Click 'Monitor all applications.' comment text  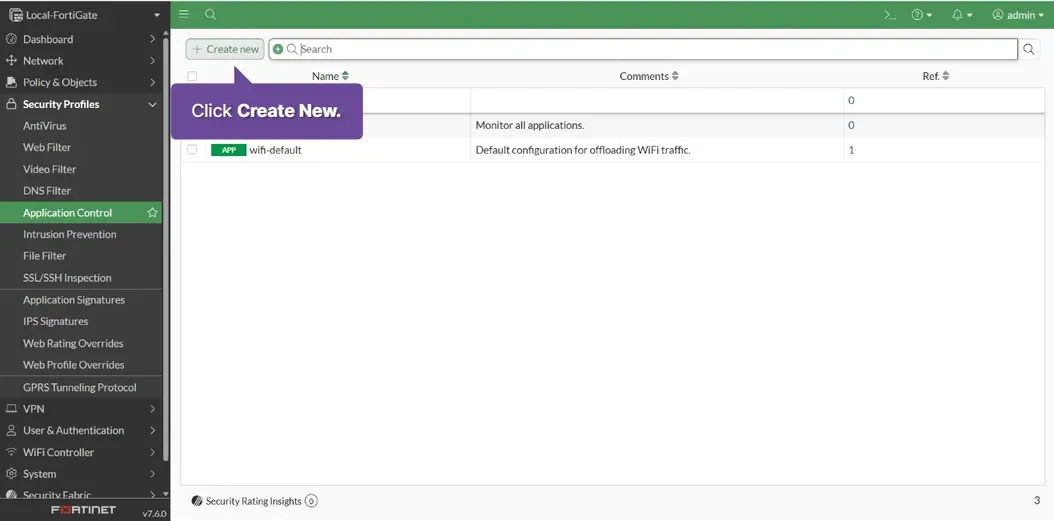[530, 125]
